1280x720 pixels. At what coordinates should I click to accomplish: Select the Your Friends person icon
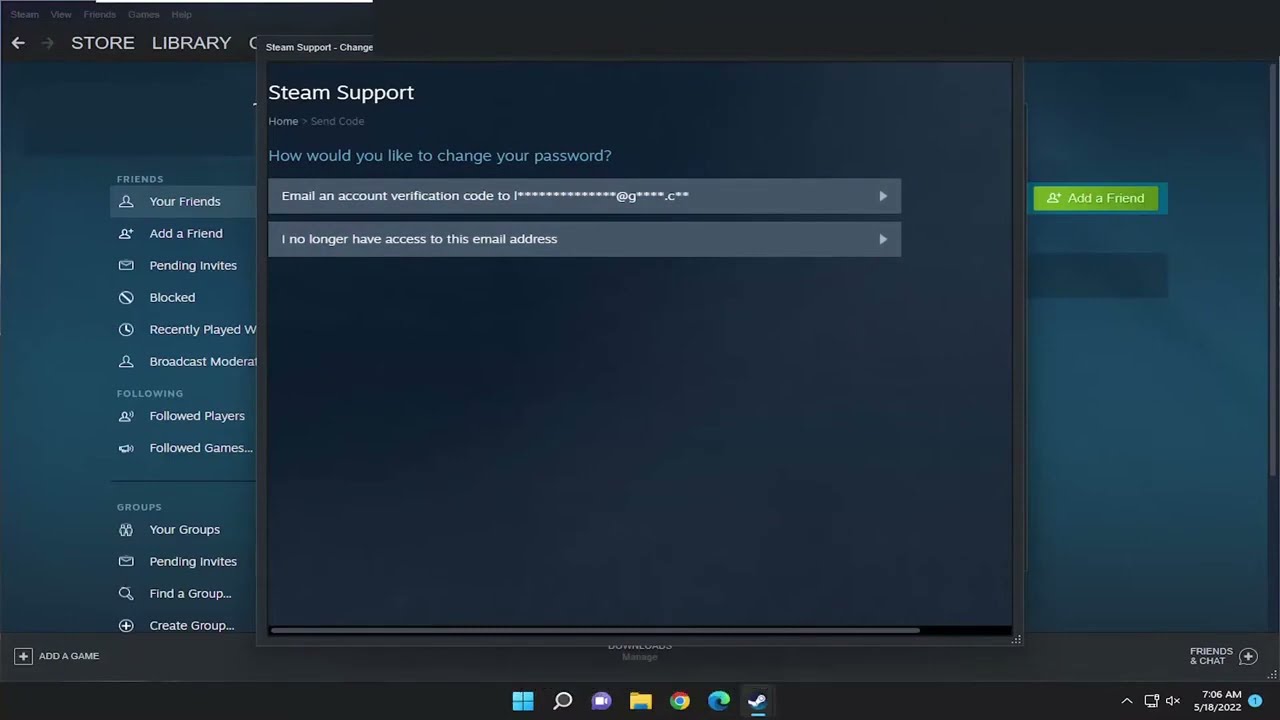pos(126,201)
